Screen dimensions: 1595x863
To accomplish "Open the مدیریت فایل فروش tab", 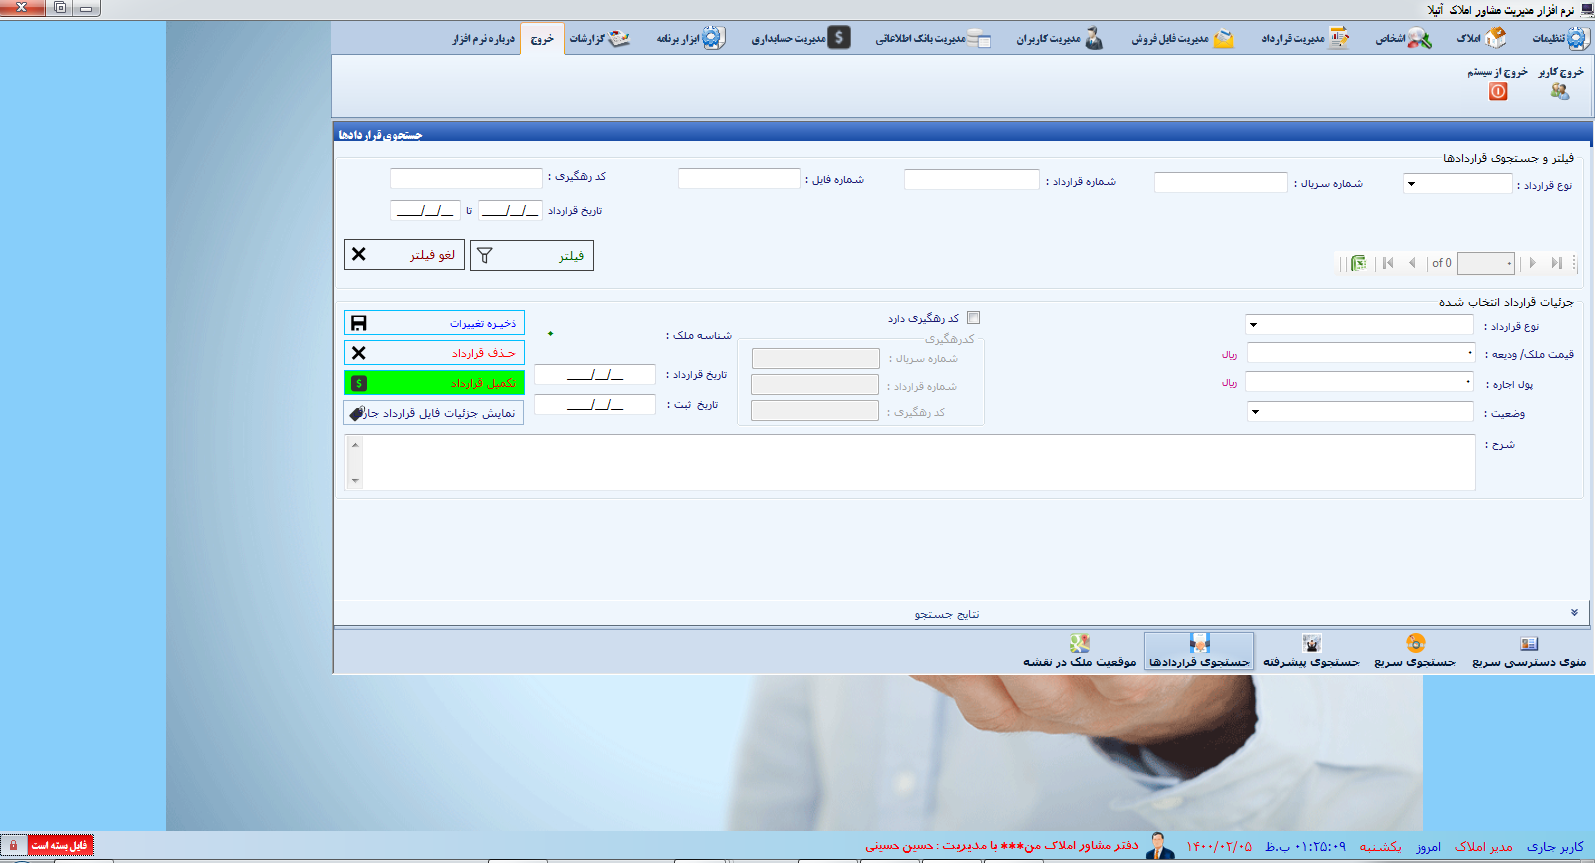I will (1182, 39).
